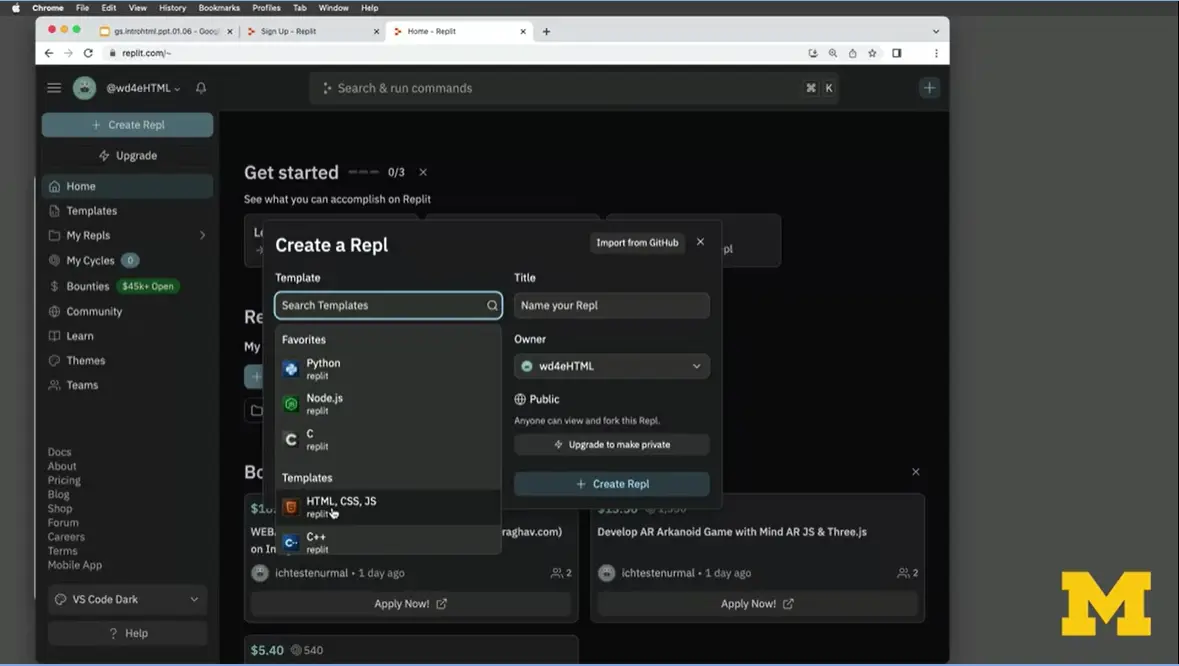Open the browser zoom icon
1179x666 pixels.
coord(832,53)
